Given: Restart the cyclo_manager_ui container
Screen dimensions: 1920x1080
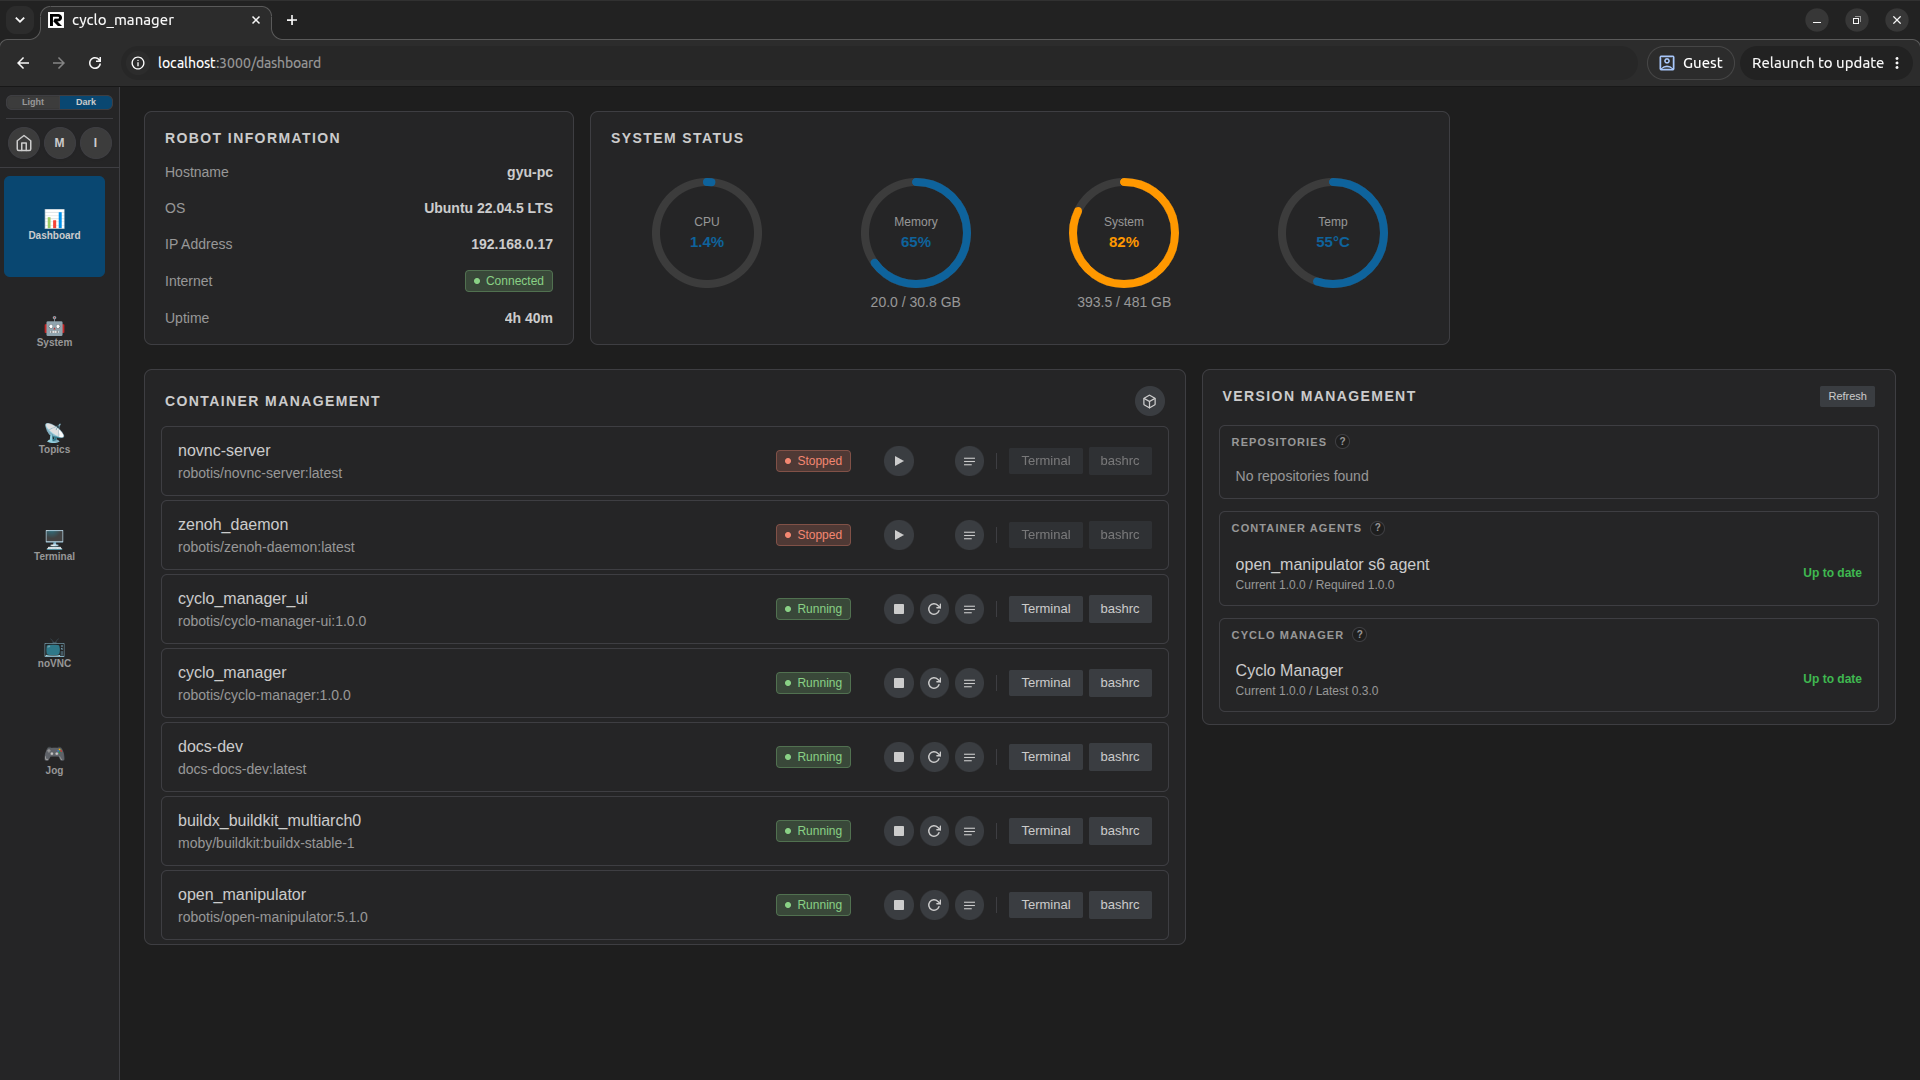Looking at the screenshot, I should tap(934, 609).
